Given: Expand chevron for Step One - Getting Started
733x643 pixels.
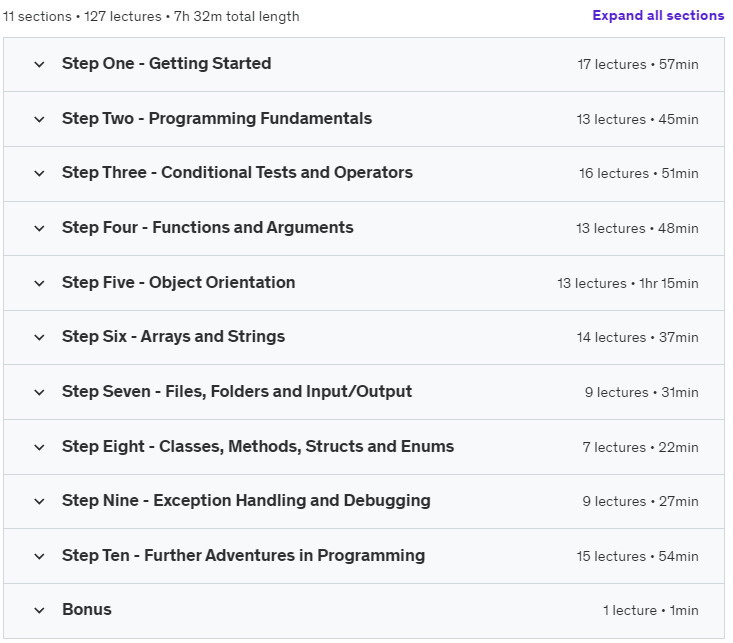Looking at the screenshot, I should pyautogui.click(x=40, y=65).
